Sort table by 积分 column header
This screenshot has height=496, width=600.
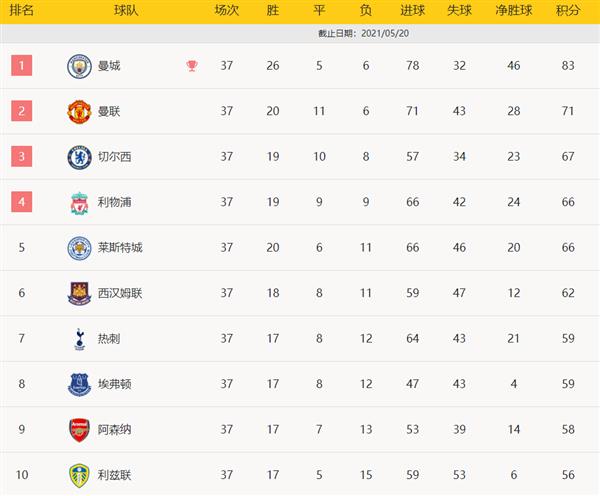click(568, 10)
